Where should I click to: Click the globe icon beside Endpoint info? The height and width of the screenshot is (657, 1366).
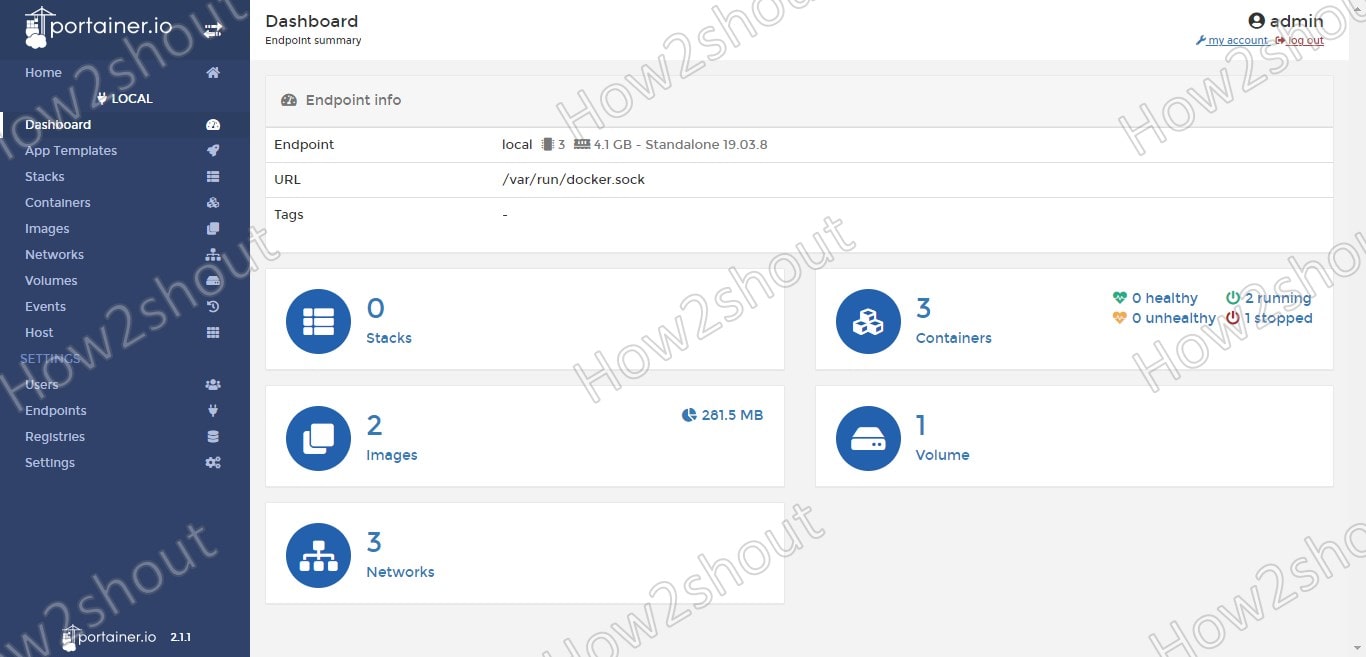tap(288, 100)
